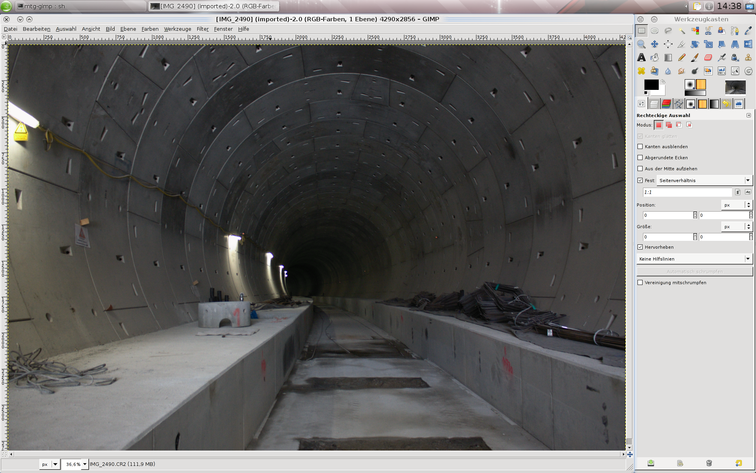This screenshot has width=756, height=473.
Task: Open the Position unit px dropdown
Action: 737,205
